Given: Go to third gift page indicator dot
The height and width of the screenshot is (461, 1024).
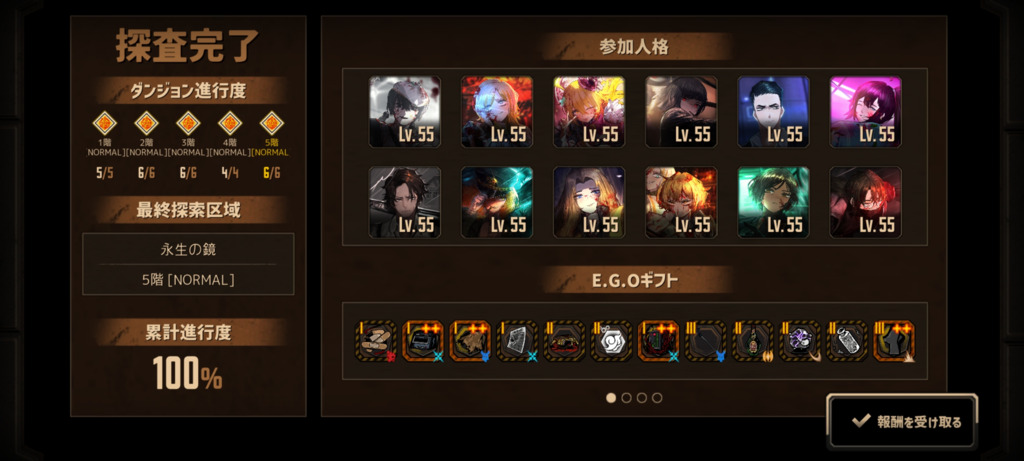Looking at the screenshot, I should pos(642,398).
